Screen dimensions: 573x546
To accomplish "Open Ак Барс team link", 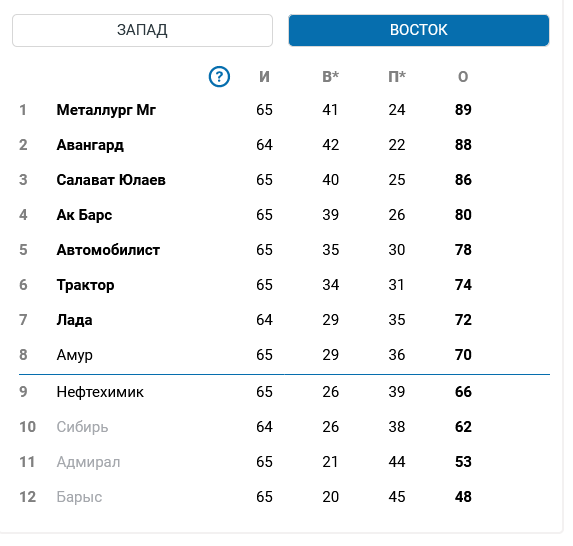I will [84, 215].
